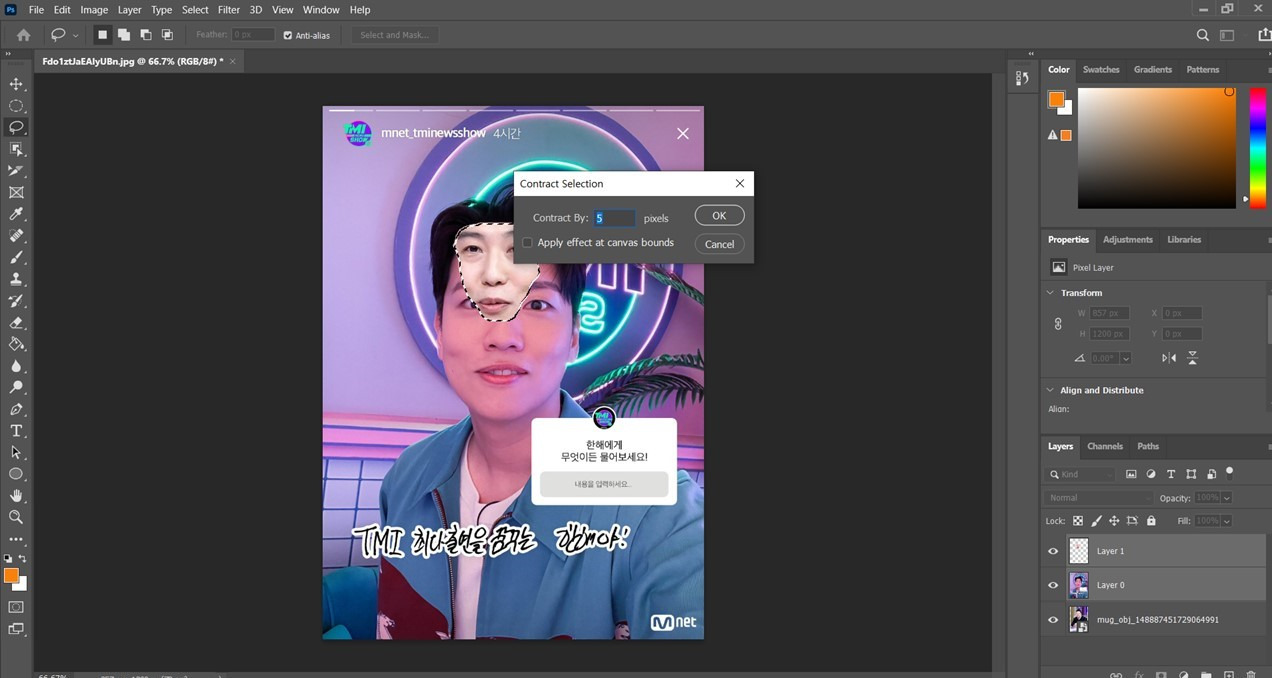Screen dimensions: 1272x678
Task: Toggle Anti-alias in the options bar
Action: point(288,34)
